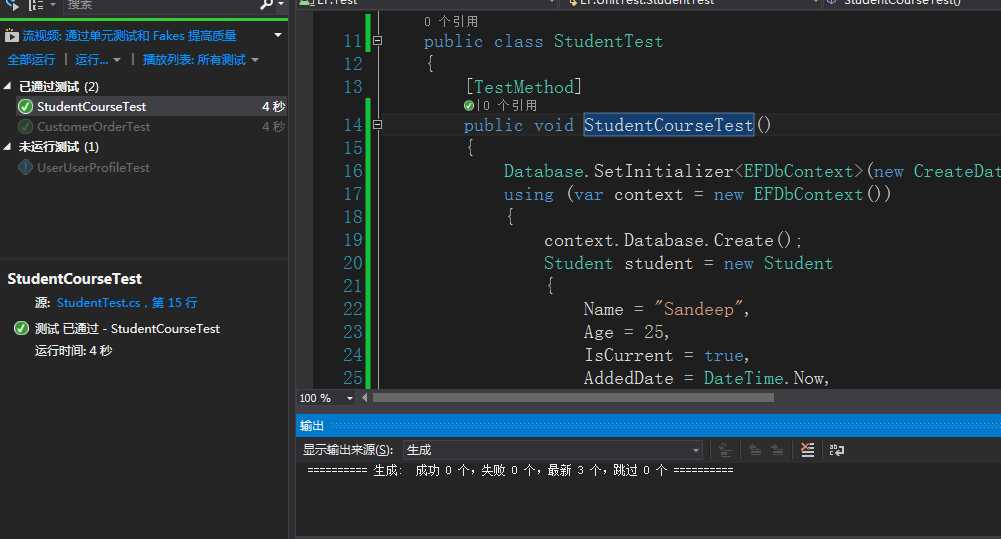Viewport: 1001px width, 539px height.
Task: Click the Test Explorer search box
Action: coord(160,4)
